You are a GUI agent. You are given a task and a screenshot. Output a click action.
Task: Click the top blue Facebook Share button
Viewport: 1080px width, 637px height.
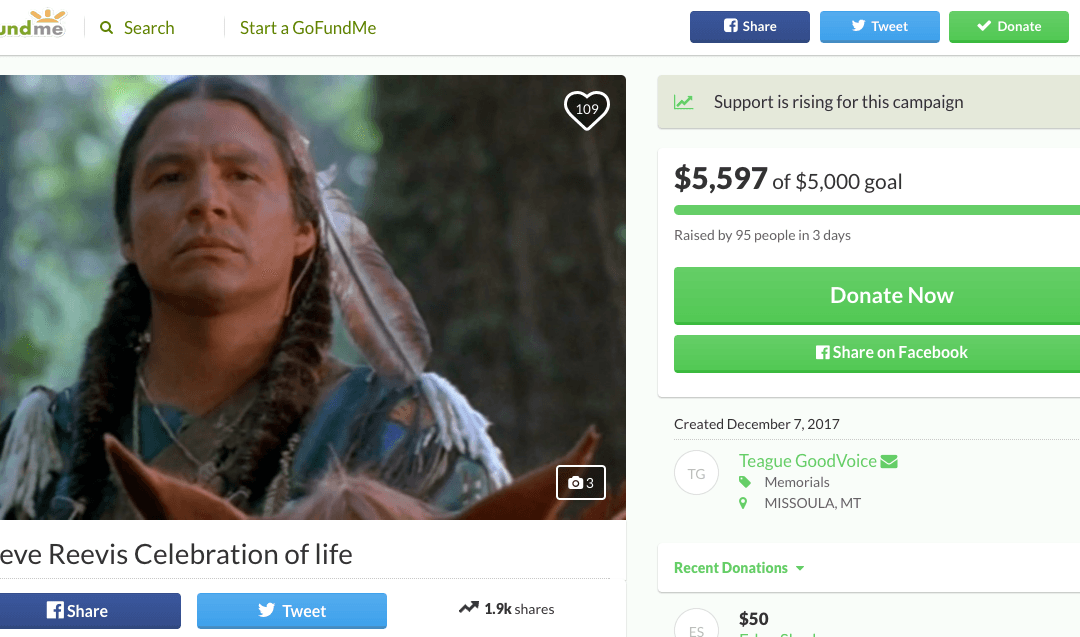749,27
